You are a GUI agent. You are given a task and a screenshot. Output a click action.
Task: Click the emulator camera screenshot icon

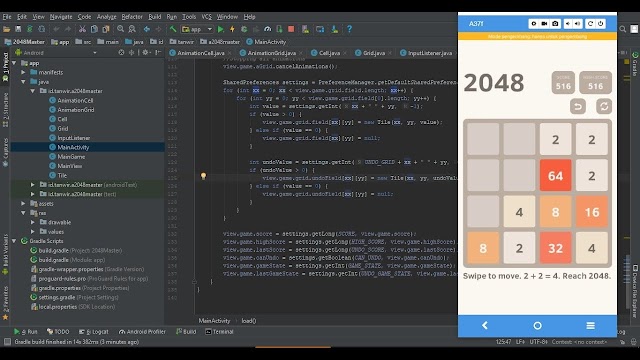(555, 24)
